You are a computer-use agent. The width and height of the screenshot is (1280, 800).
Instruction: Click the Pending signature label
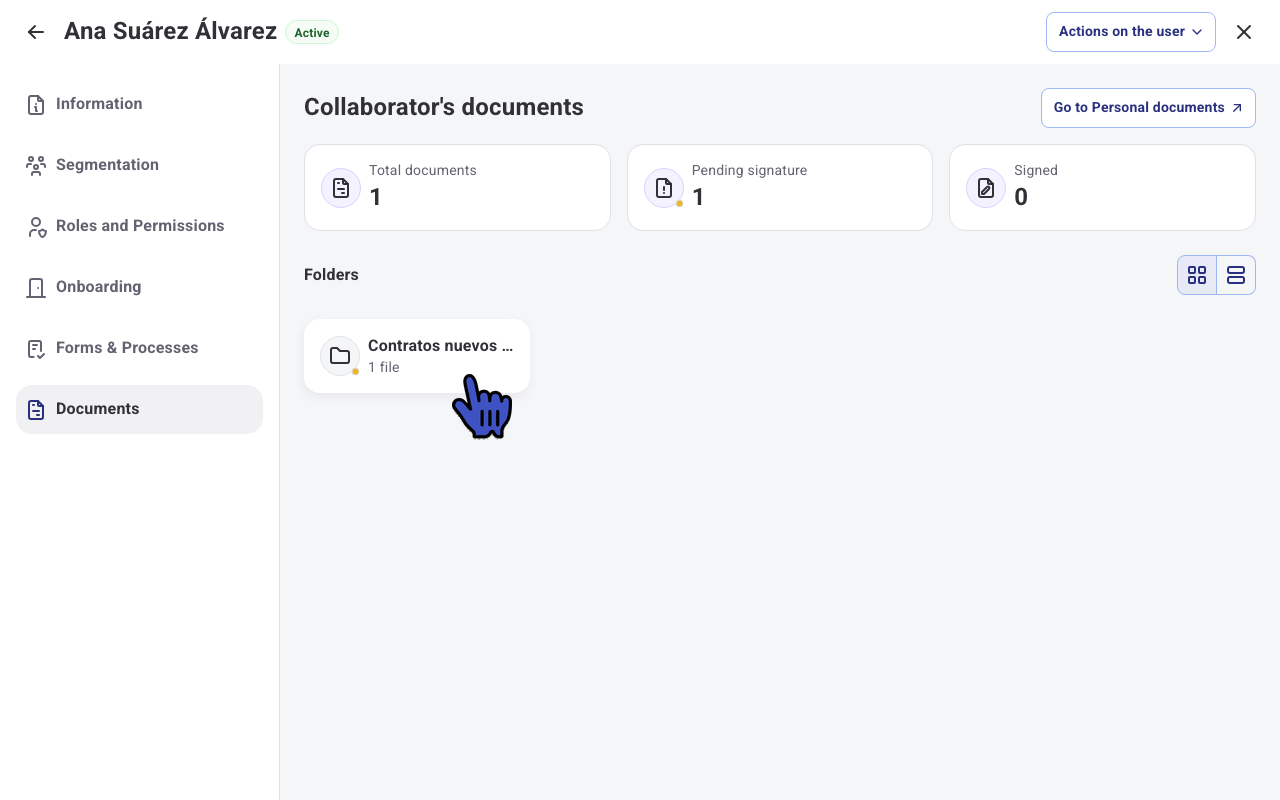point(749,170)
